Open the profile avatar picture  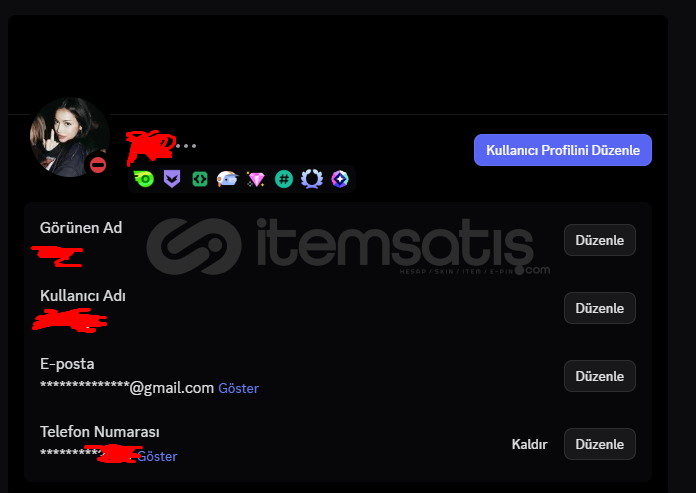pyautogui.click(x=70, y=137)
